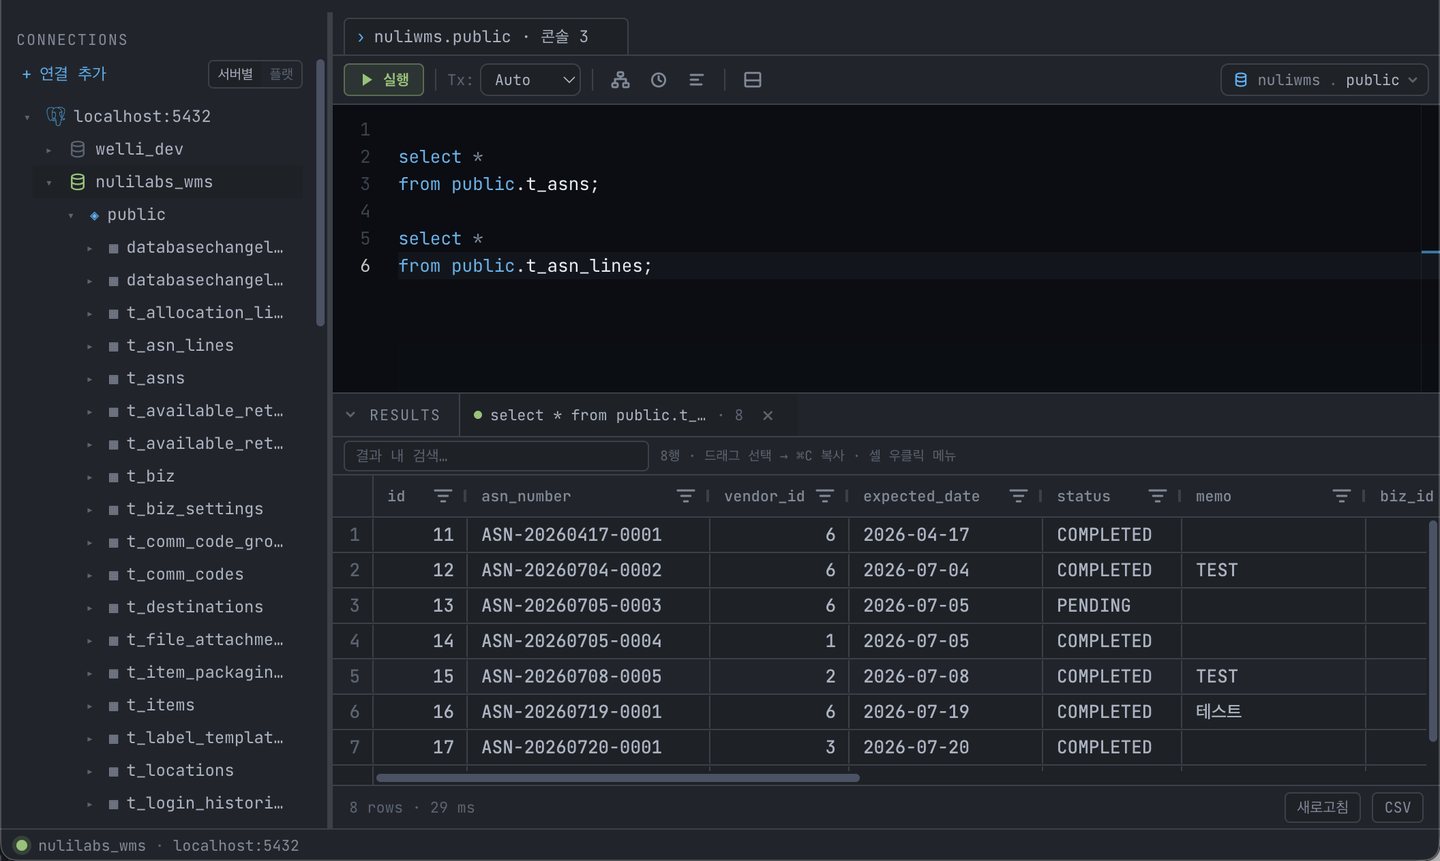Click the welli_dev database icon

pos(77,149)
